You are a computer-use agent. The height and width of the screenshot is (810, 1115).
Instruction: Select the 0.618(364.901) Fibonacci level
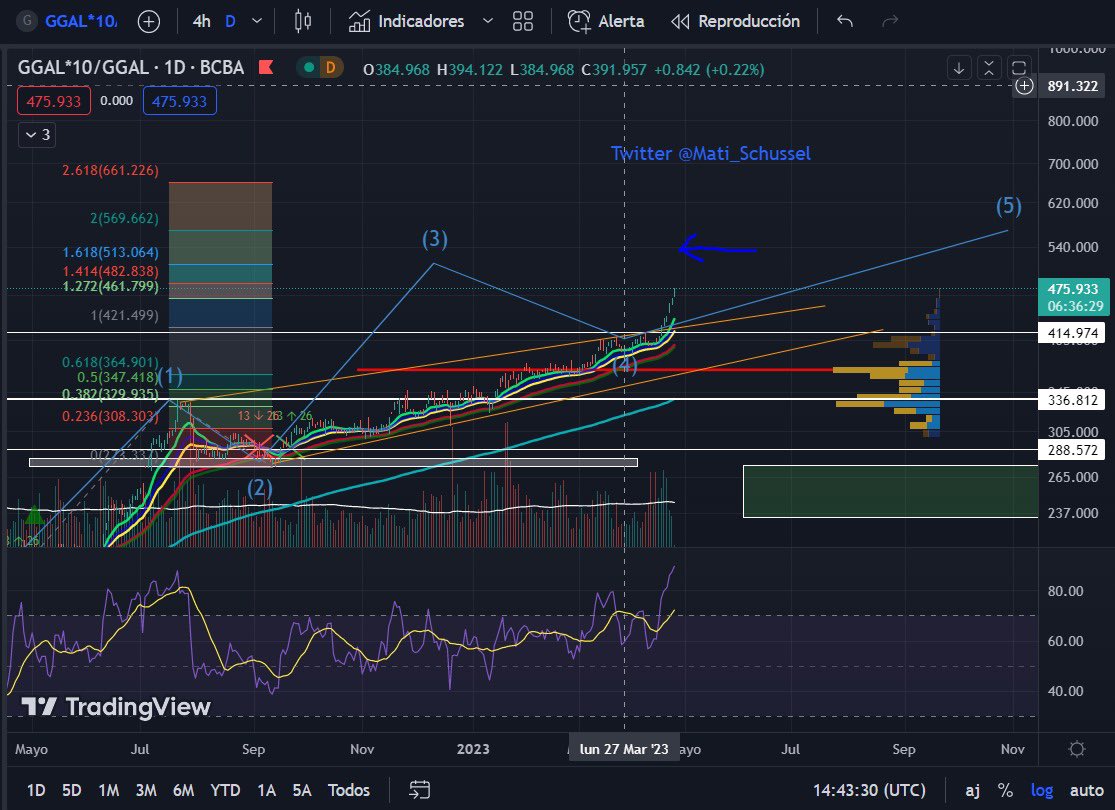click(x=110, y=362)
